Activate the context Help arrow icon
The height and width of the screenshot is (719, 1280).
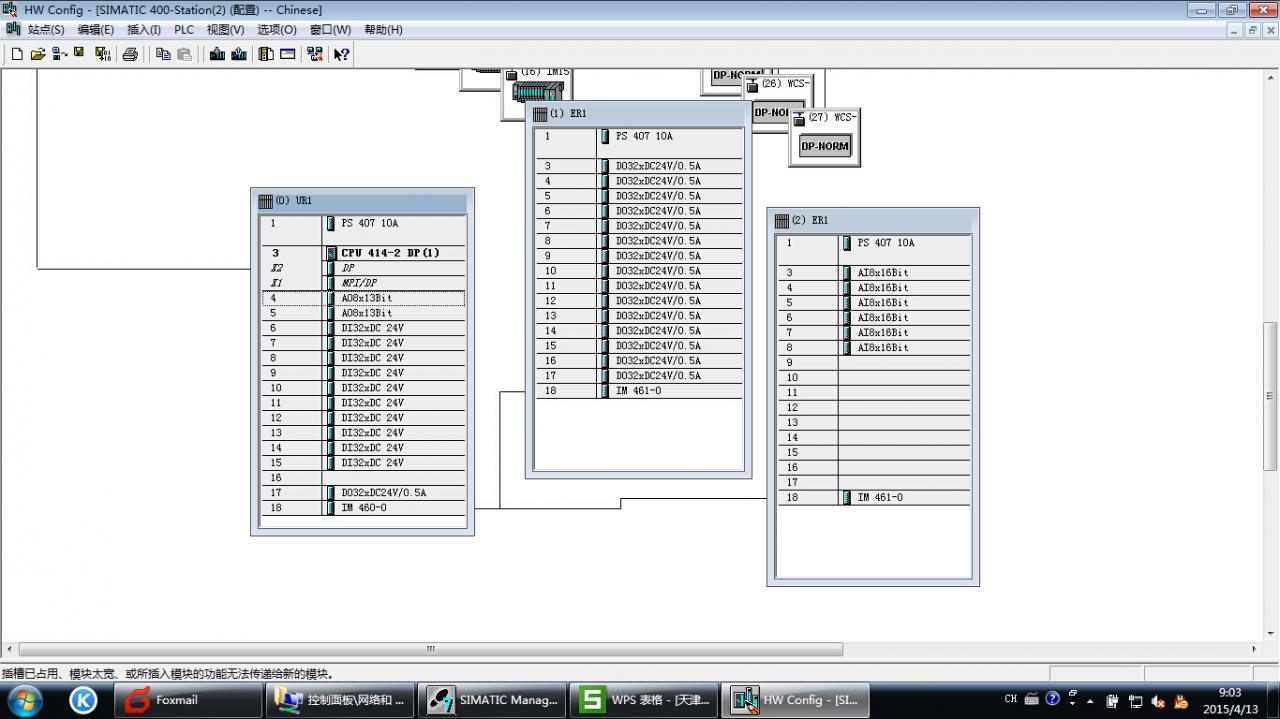point(341,54)
